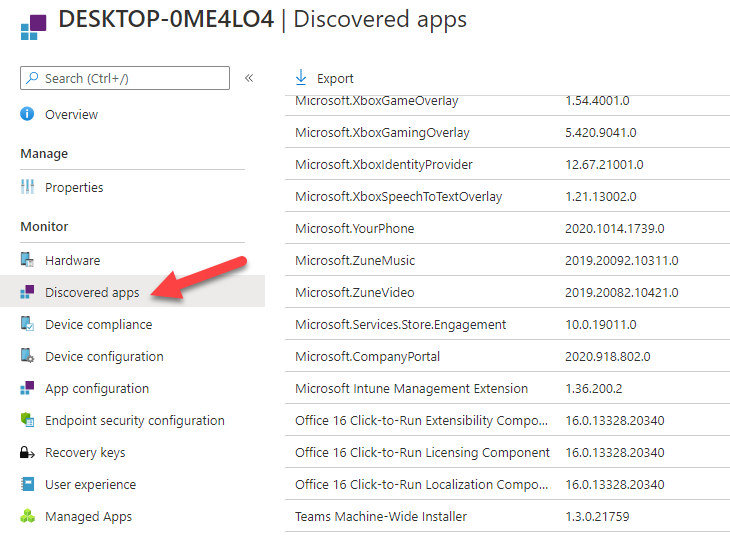Click the Export download arrow icon
Image resolution: width=730 pixels, height=546 pixels.
(x=301, y=77)
